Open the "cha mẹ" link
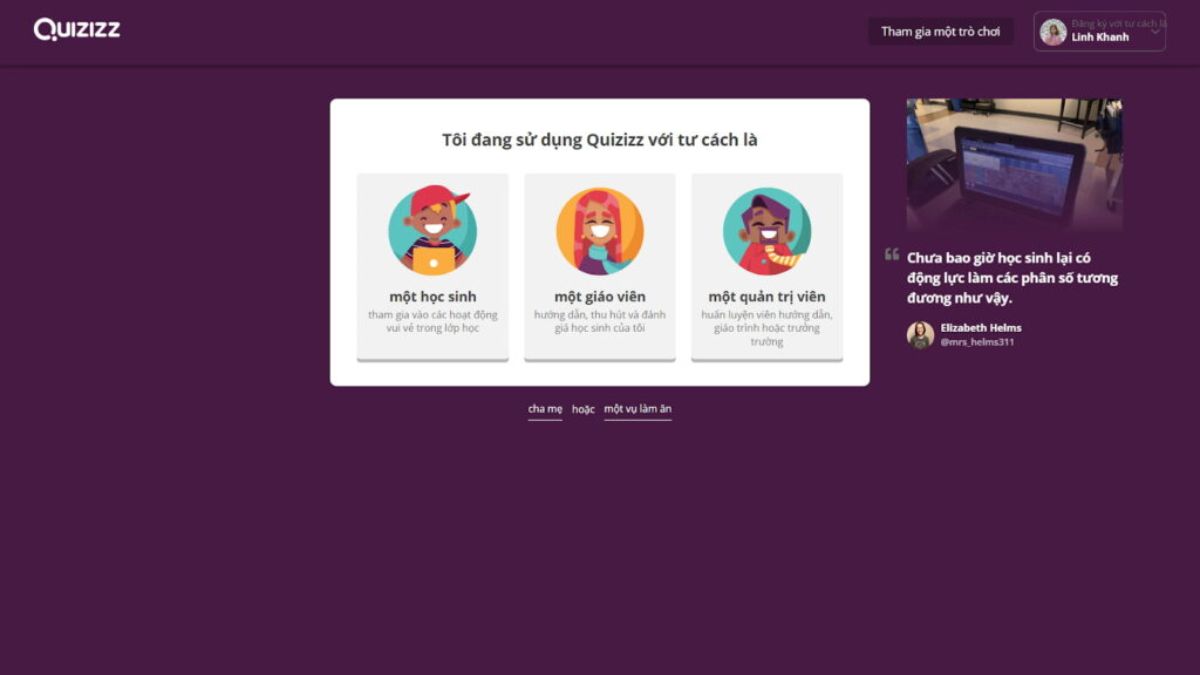Viewport: 1200px width, 675px height. coord(545,409)
